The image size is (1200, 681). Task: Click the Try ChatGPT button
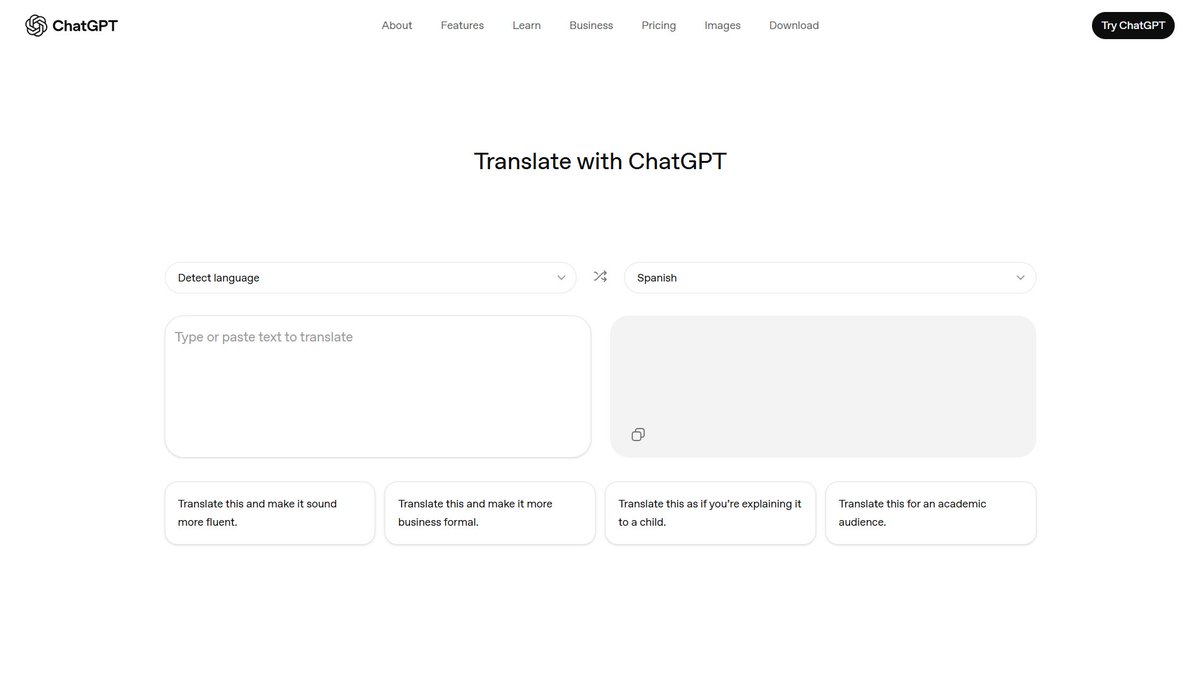(1133, 26)
